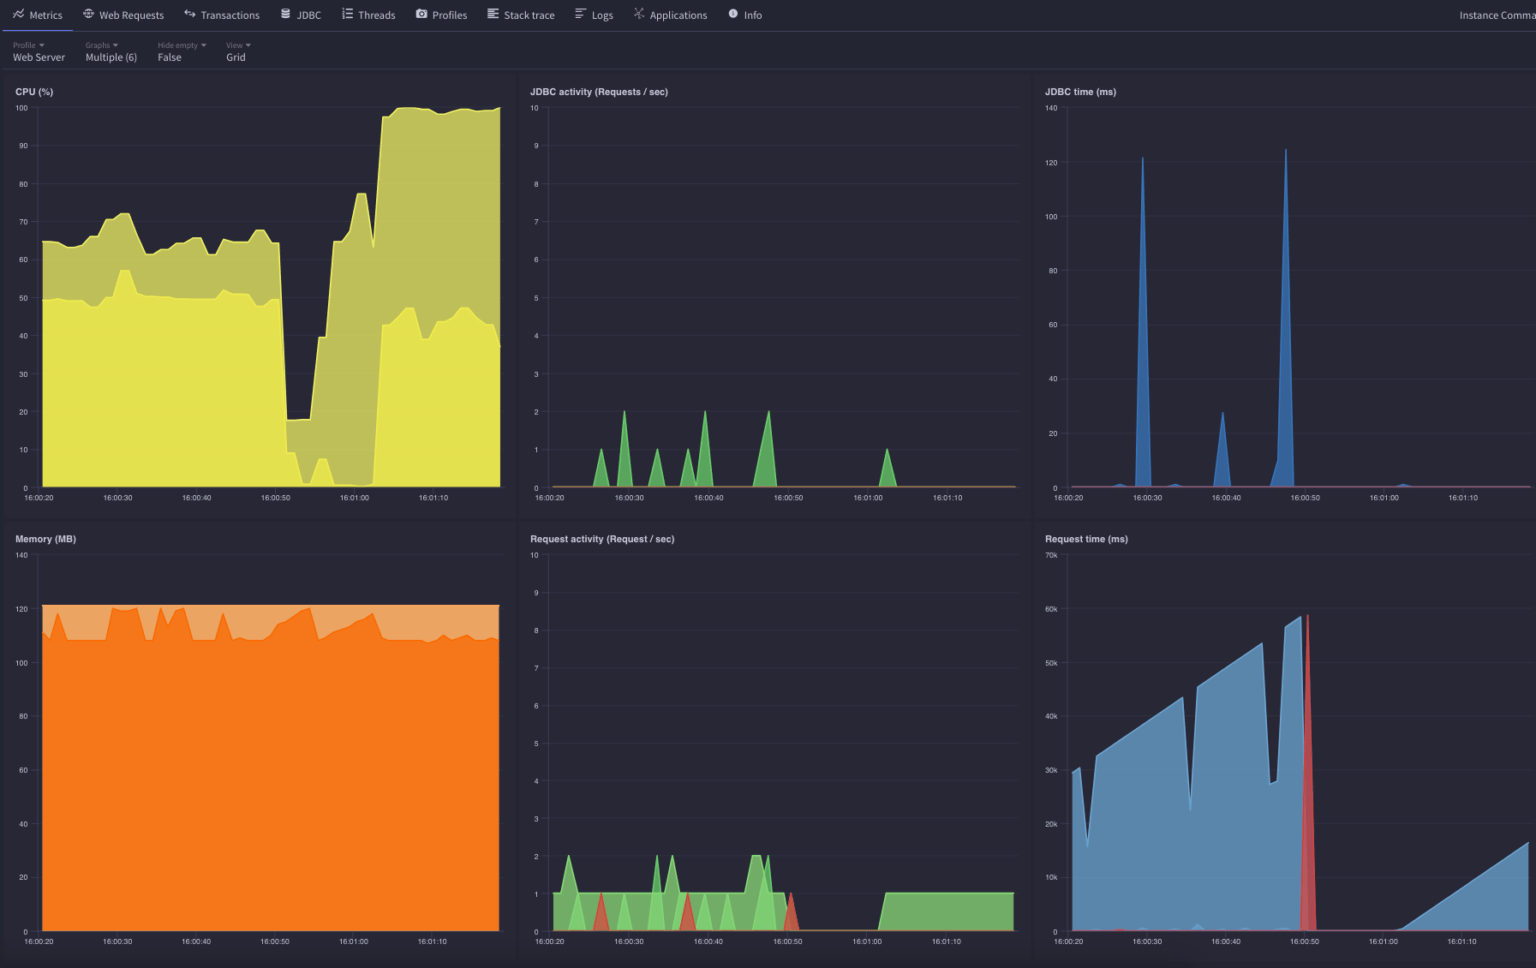This screenshot has width=1536, height=968.
Task: Switch to the Logs tab
Action: [594, 14]
